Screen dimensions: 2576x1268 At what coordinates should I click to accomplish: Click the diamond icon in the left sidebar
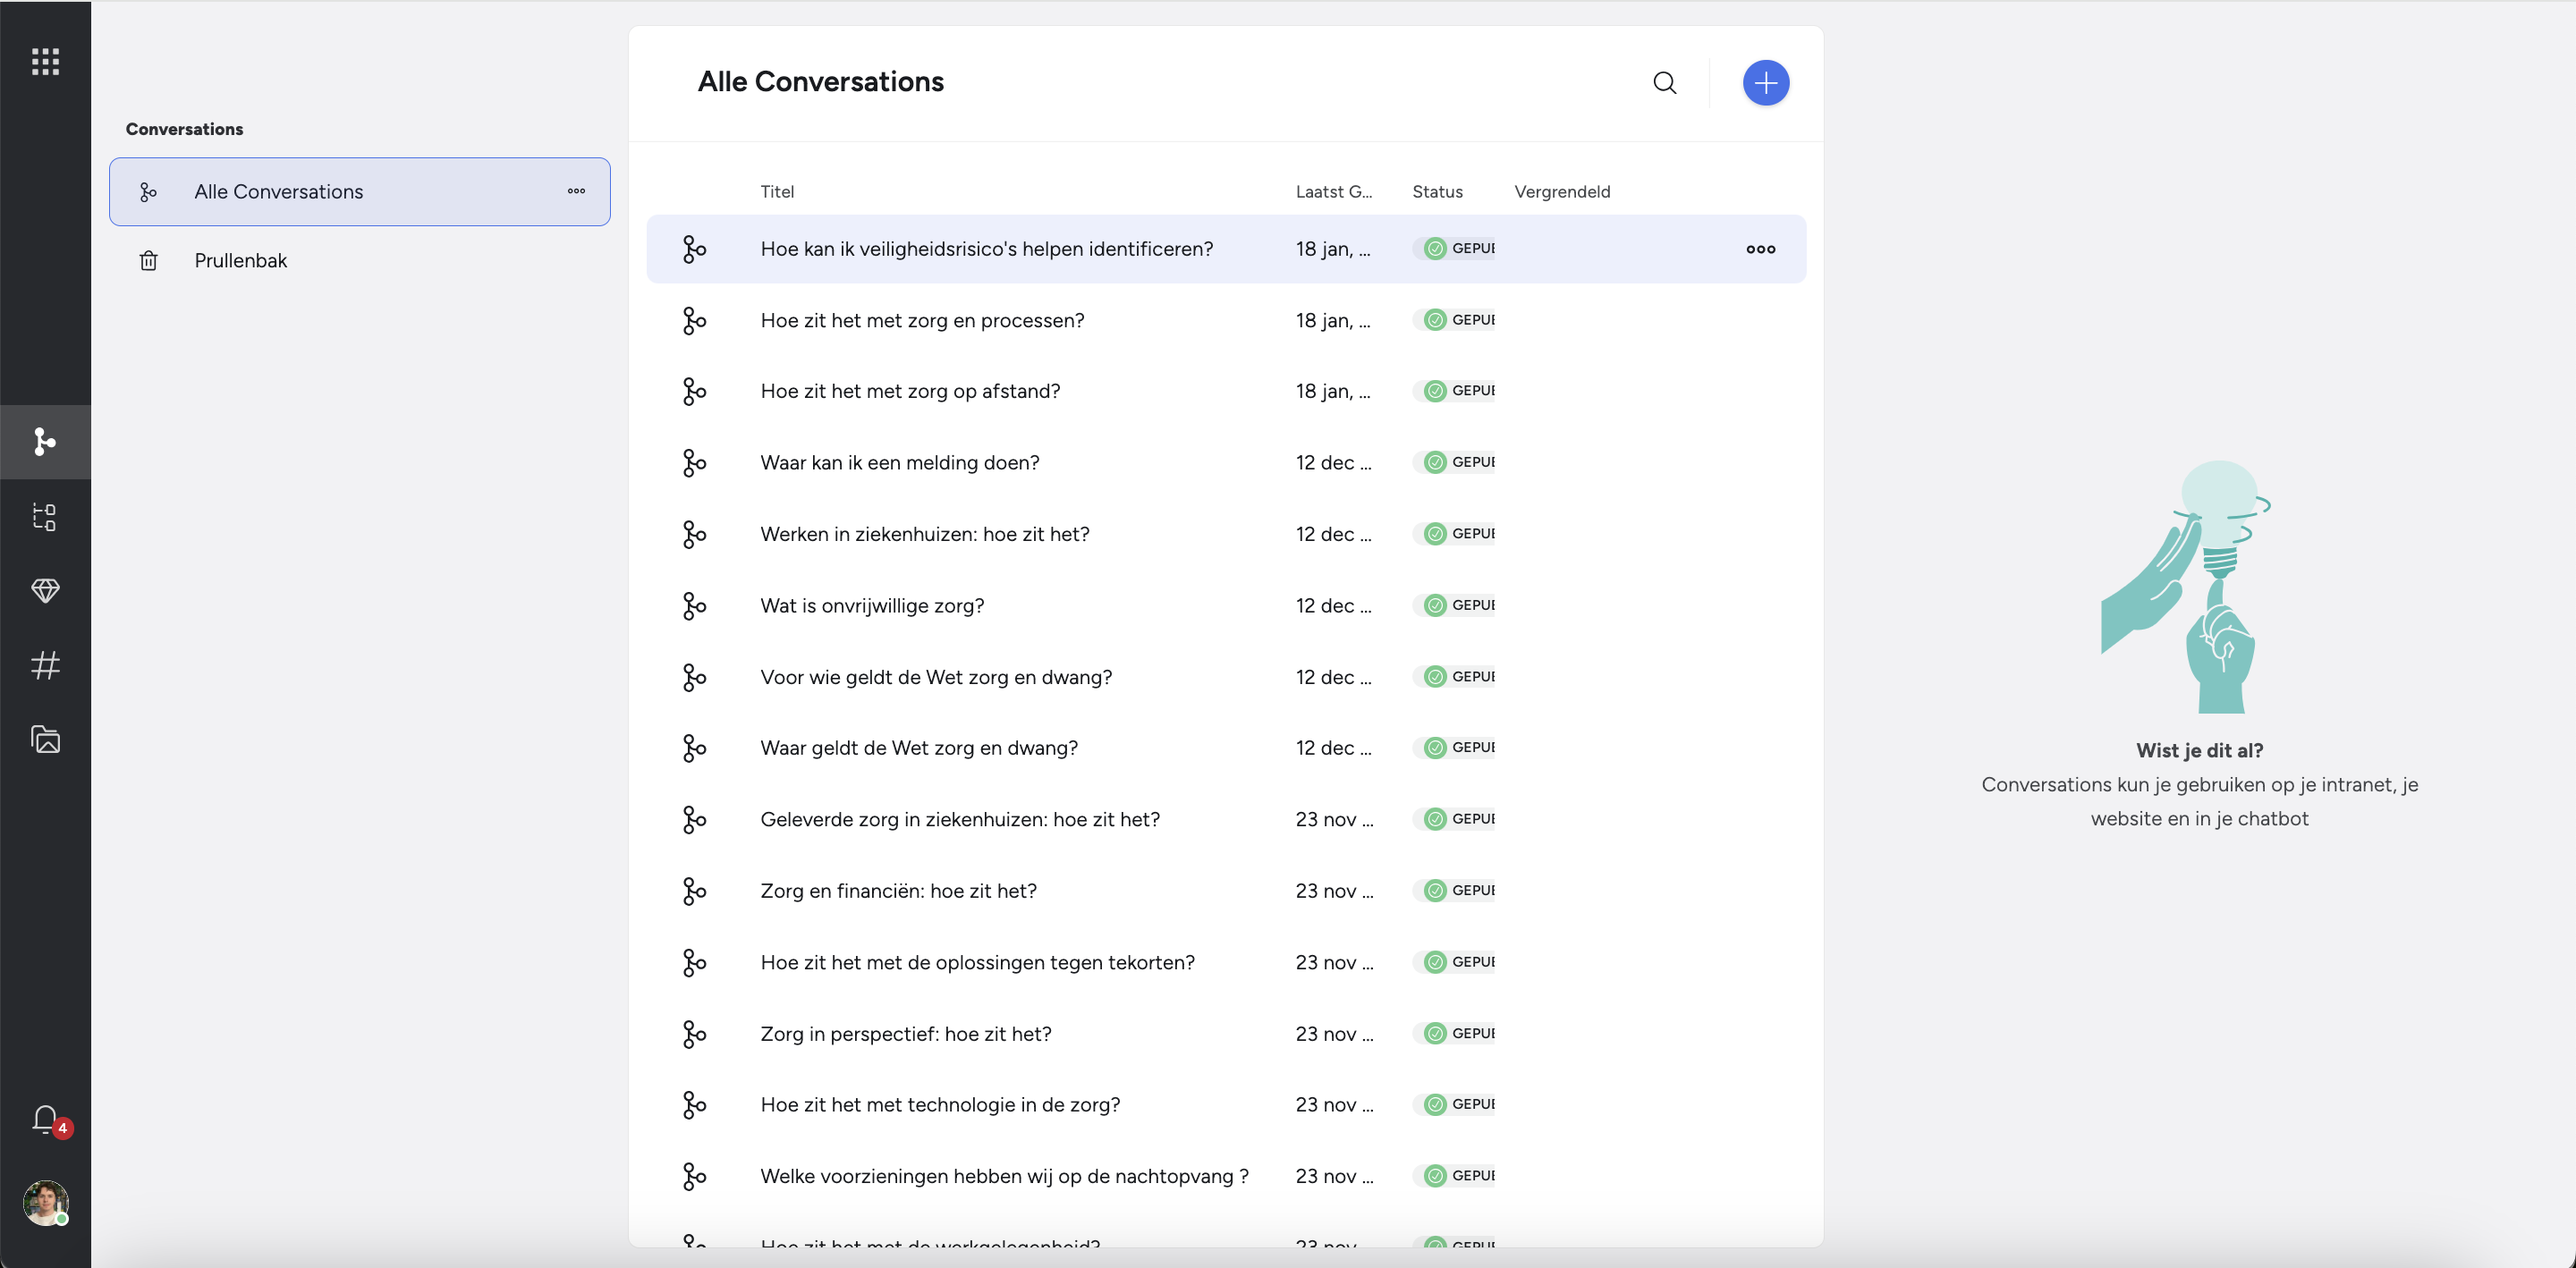(x=45, y=590)
